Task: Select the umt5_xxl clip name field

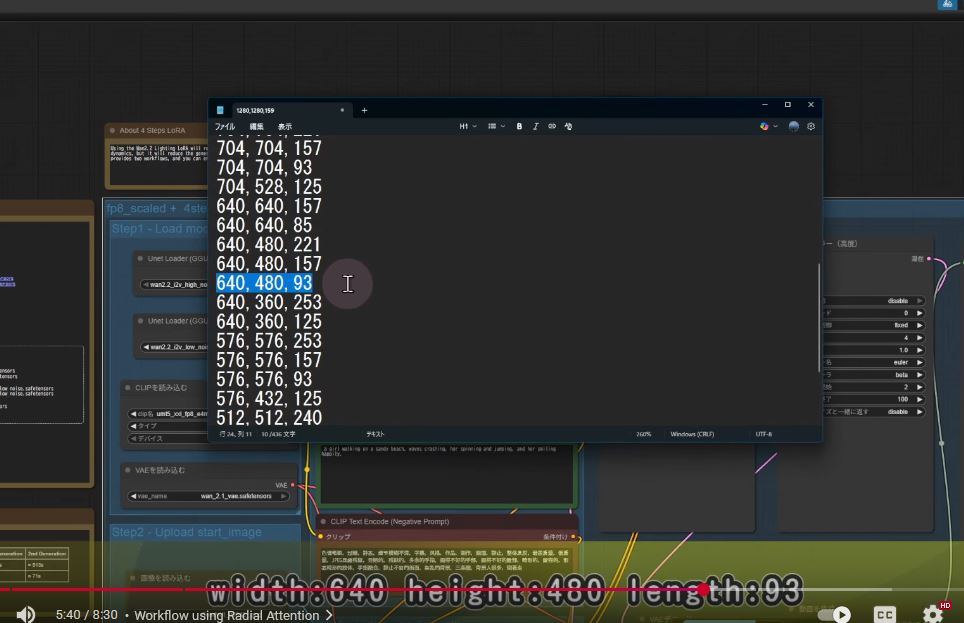Action: click(168, 414)
